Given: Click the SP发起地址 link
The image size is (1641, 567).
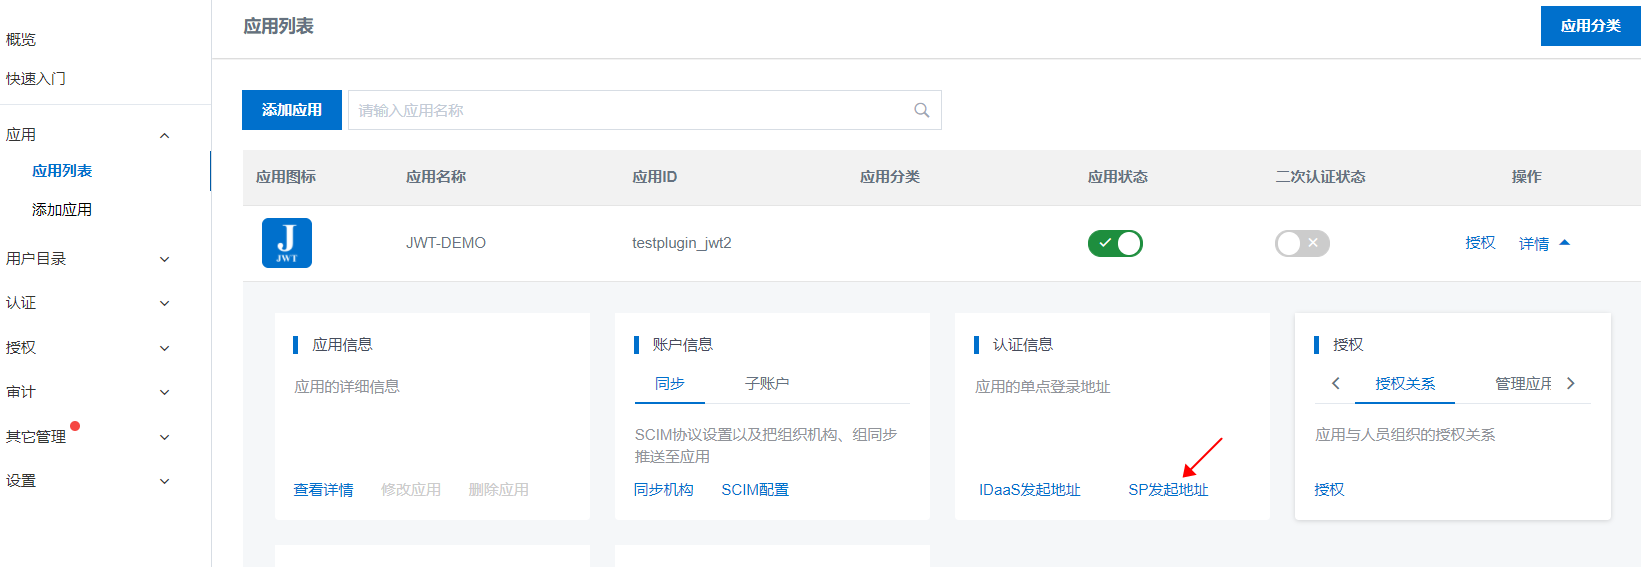Looking at the screenshot, I should click(1168, 489).
